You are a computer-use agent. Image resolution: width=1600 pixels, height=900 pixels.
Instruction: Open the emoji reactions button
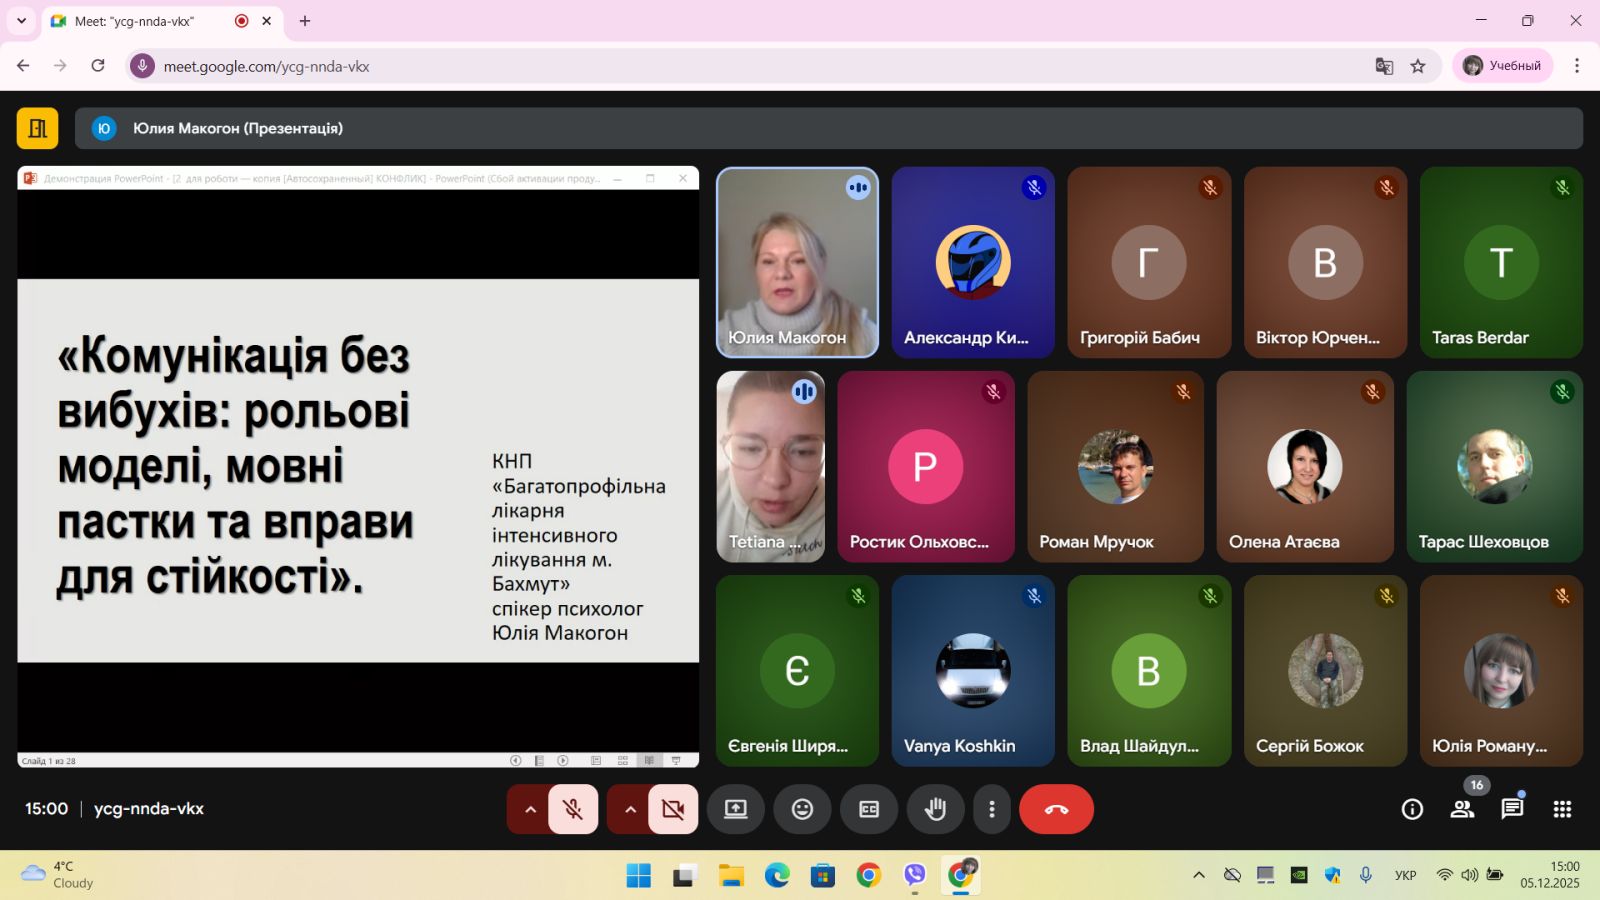[x=802, y=809]
